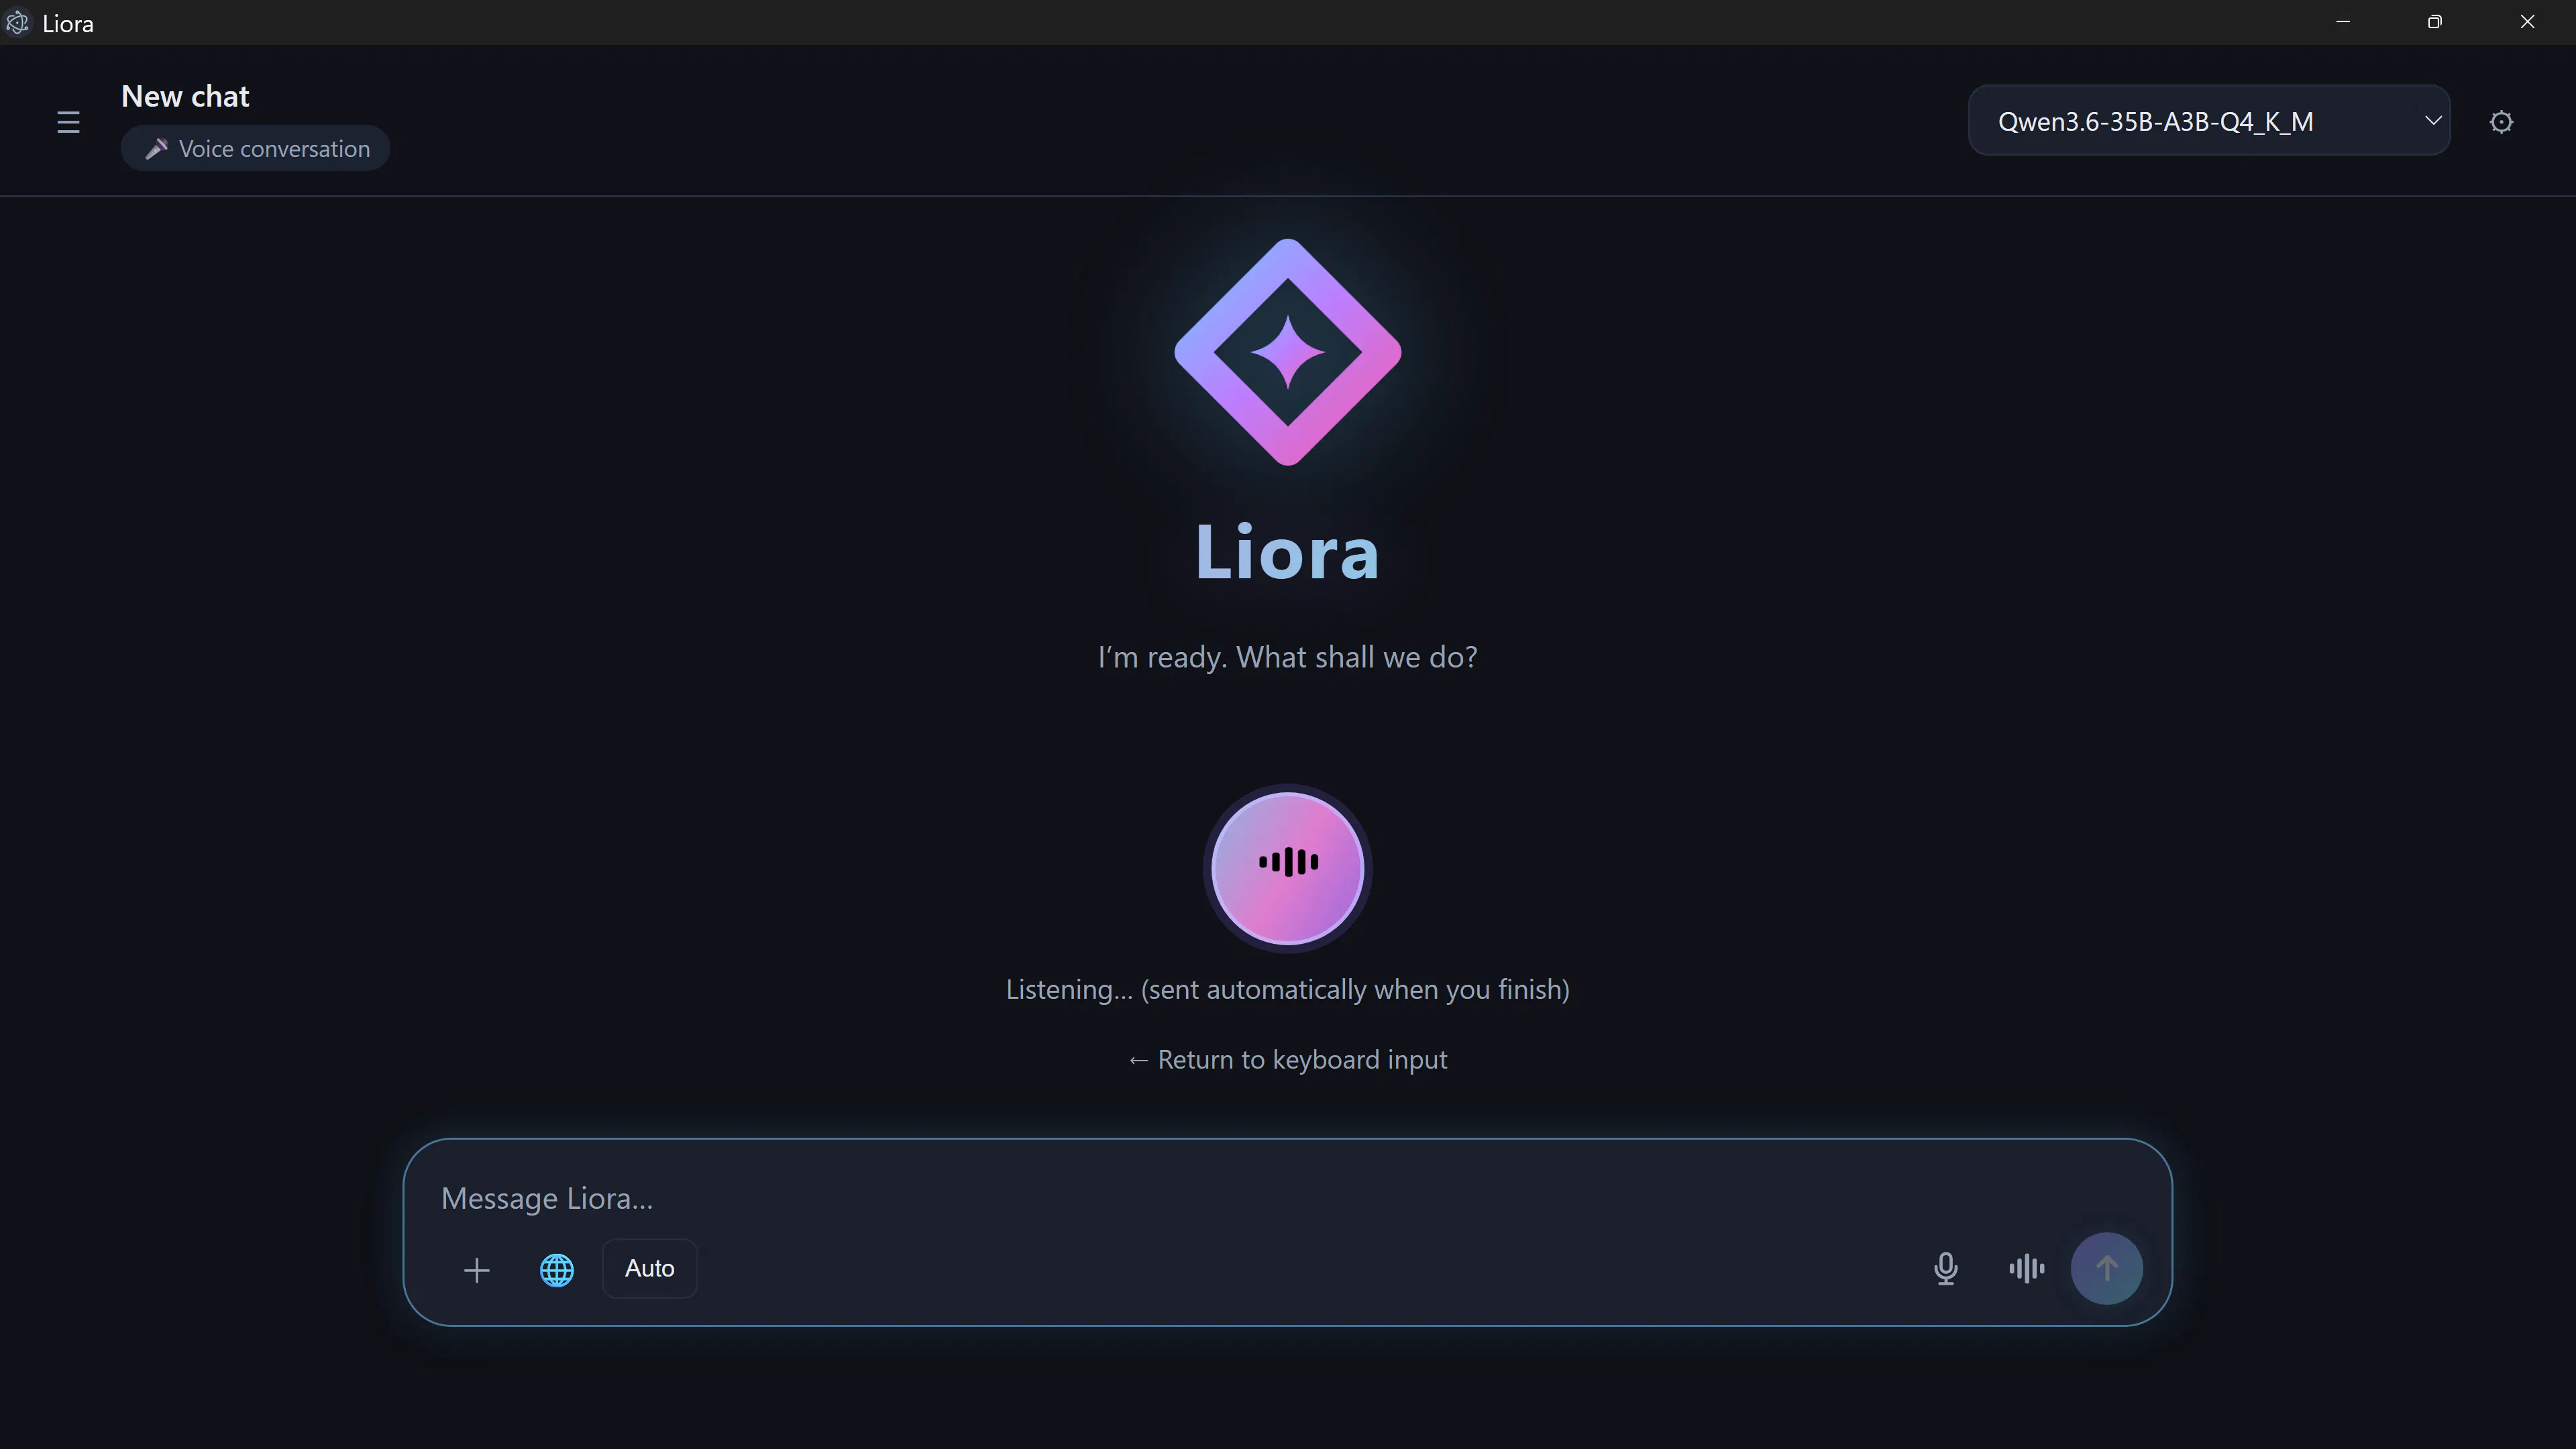This screenshot has height=1449, width=2576.
Task: Click the 'I'm ready. What shall we do?' text
Action: click(1287, 657)
